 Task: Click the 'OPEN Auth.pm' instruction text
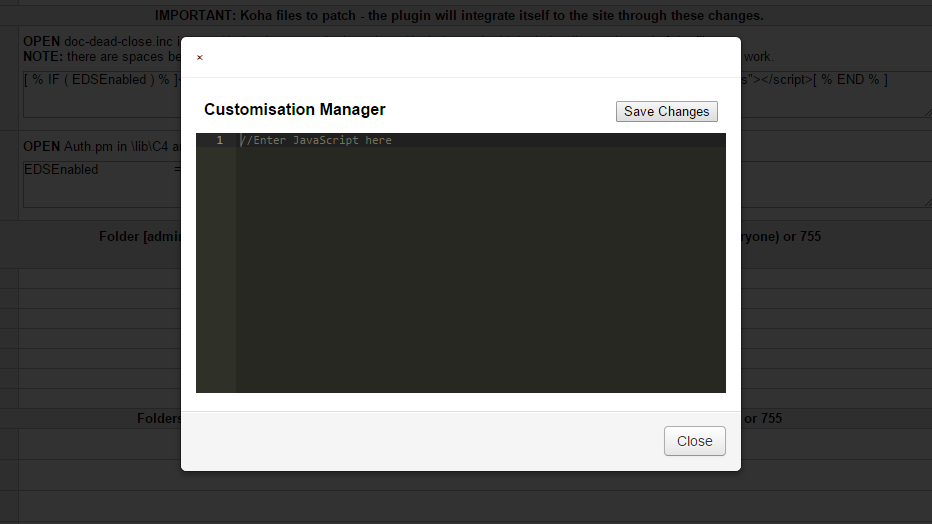[x=100, y=147]
